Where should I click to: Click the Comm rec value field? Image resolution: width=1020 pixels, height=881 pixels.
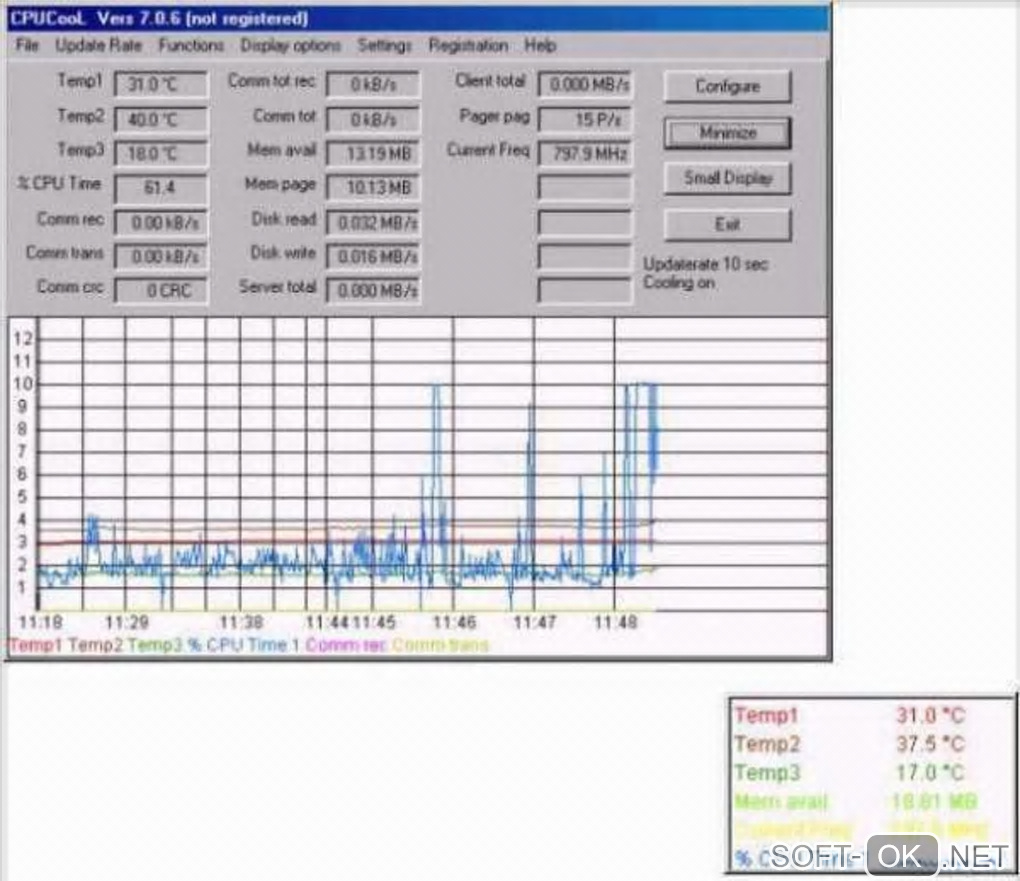pos(161,223)
